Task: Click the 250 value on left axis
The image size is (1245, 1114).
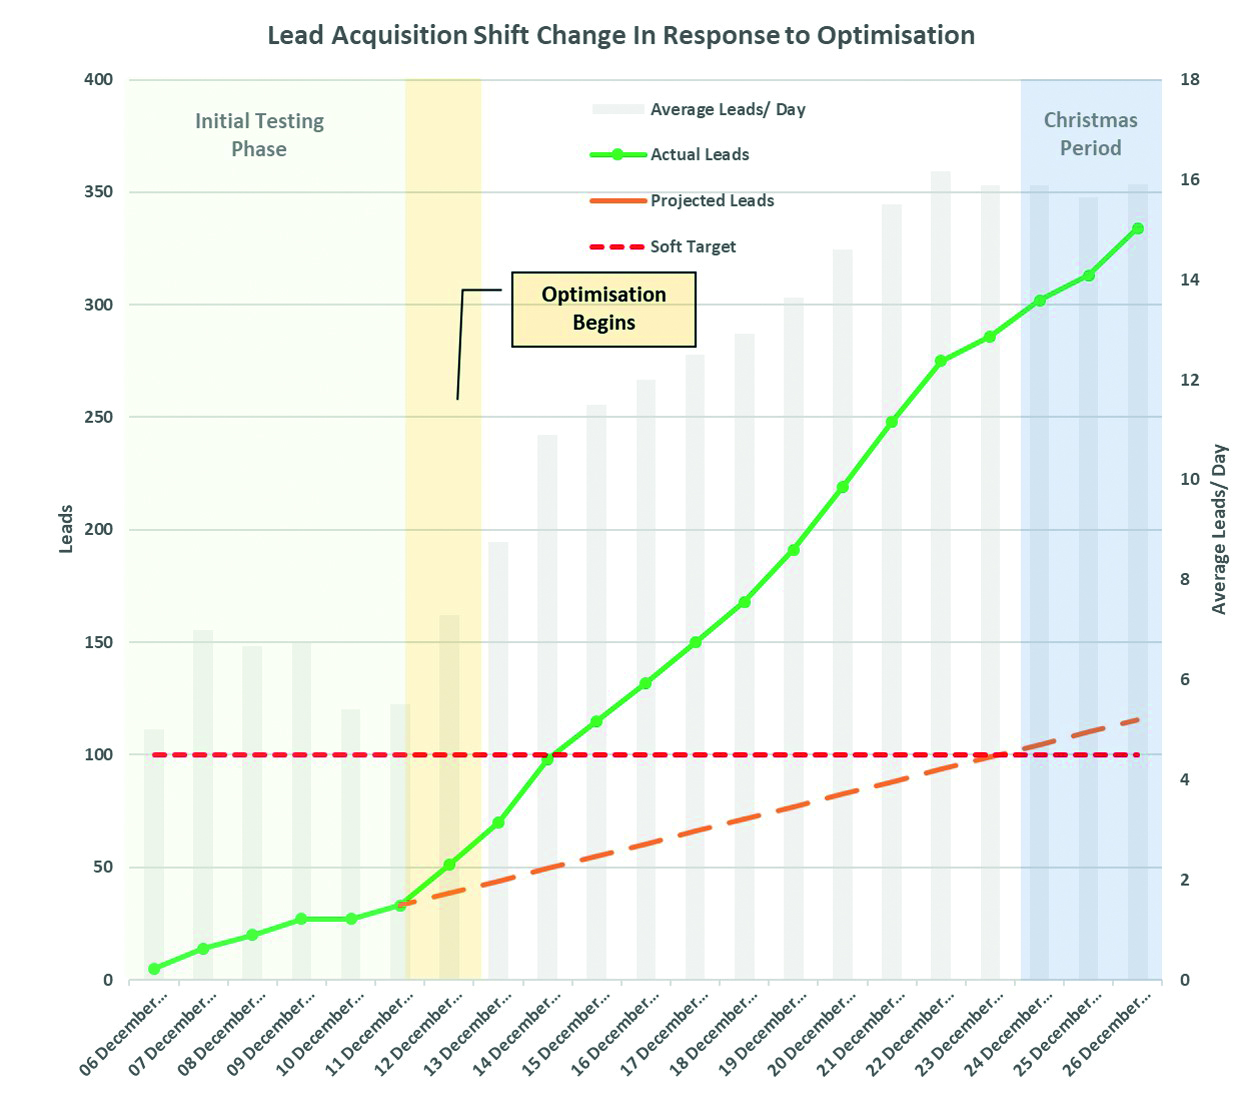Action: (x=98, y=417)
